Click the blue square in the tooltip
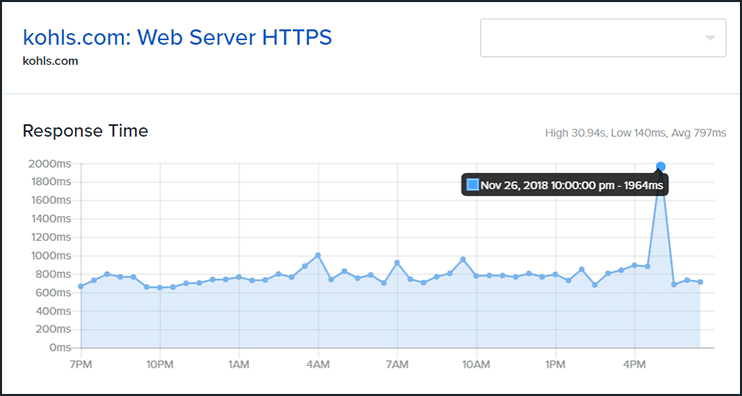 pos(472,185)
